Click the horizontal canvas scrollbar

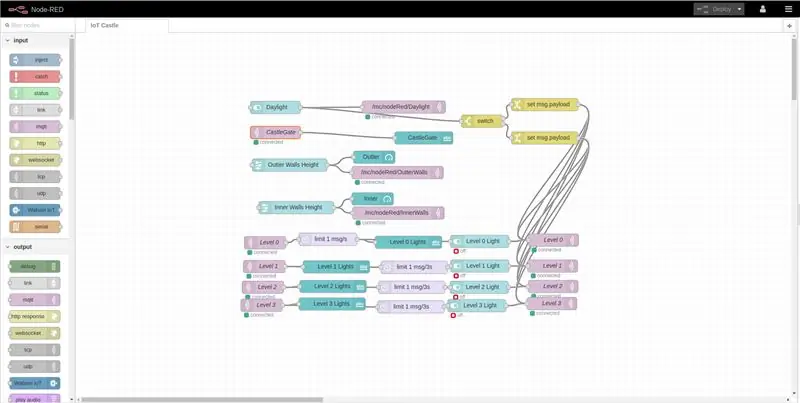[x=202, y=400]
